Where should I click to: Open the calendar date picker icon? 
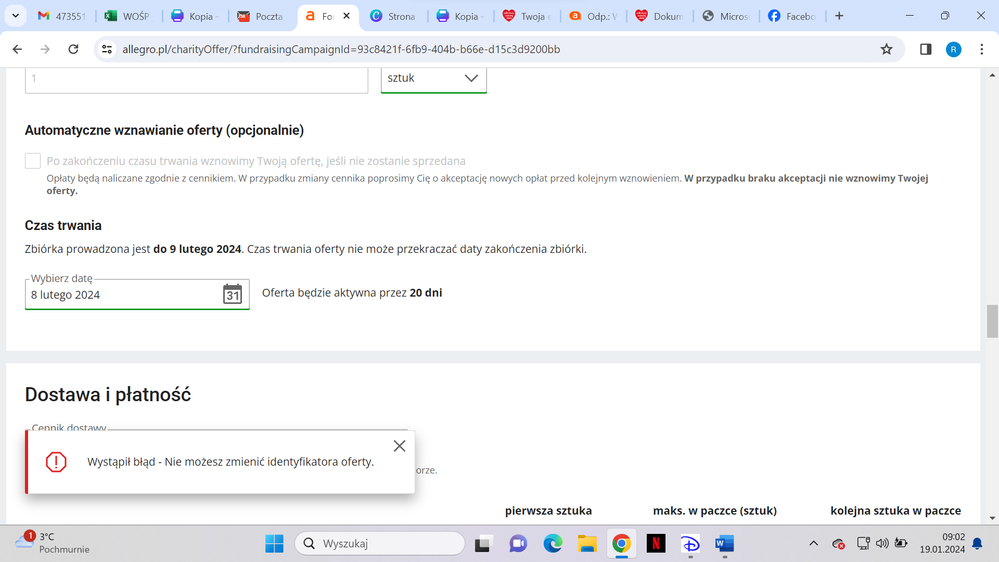point(232,294)
